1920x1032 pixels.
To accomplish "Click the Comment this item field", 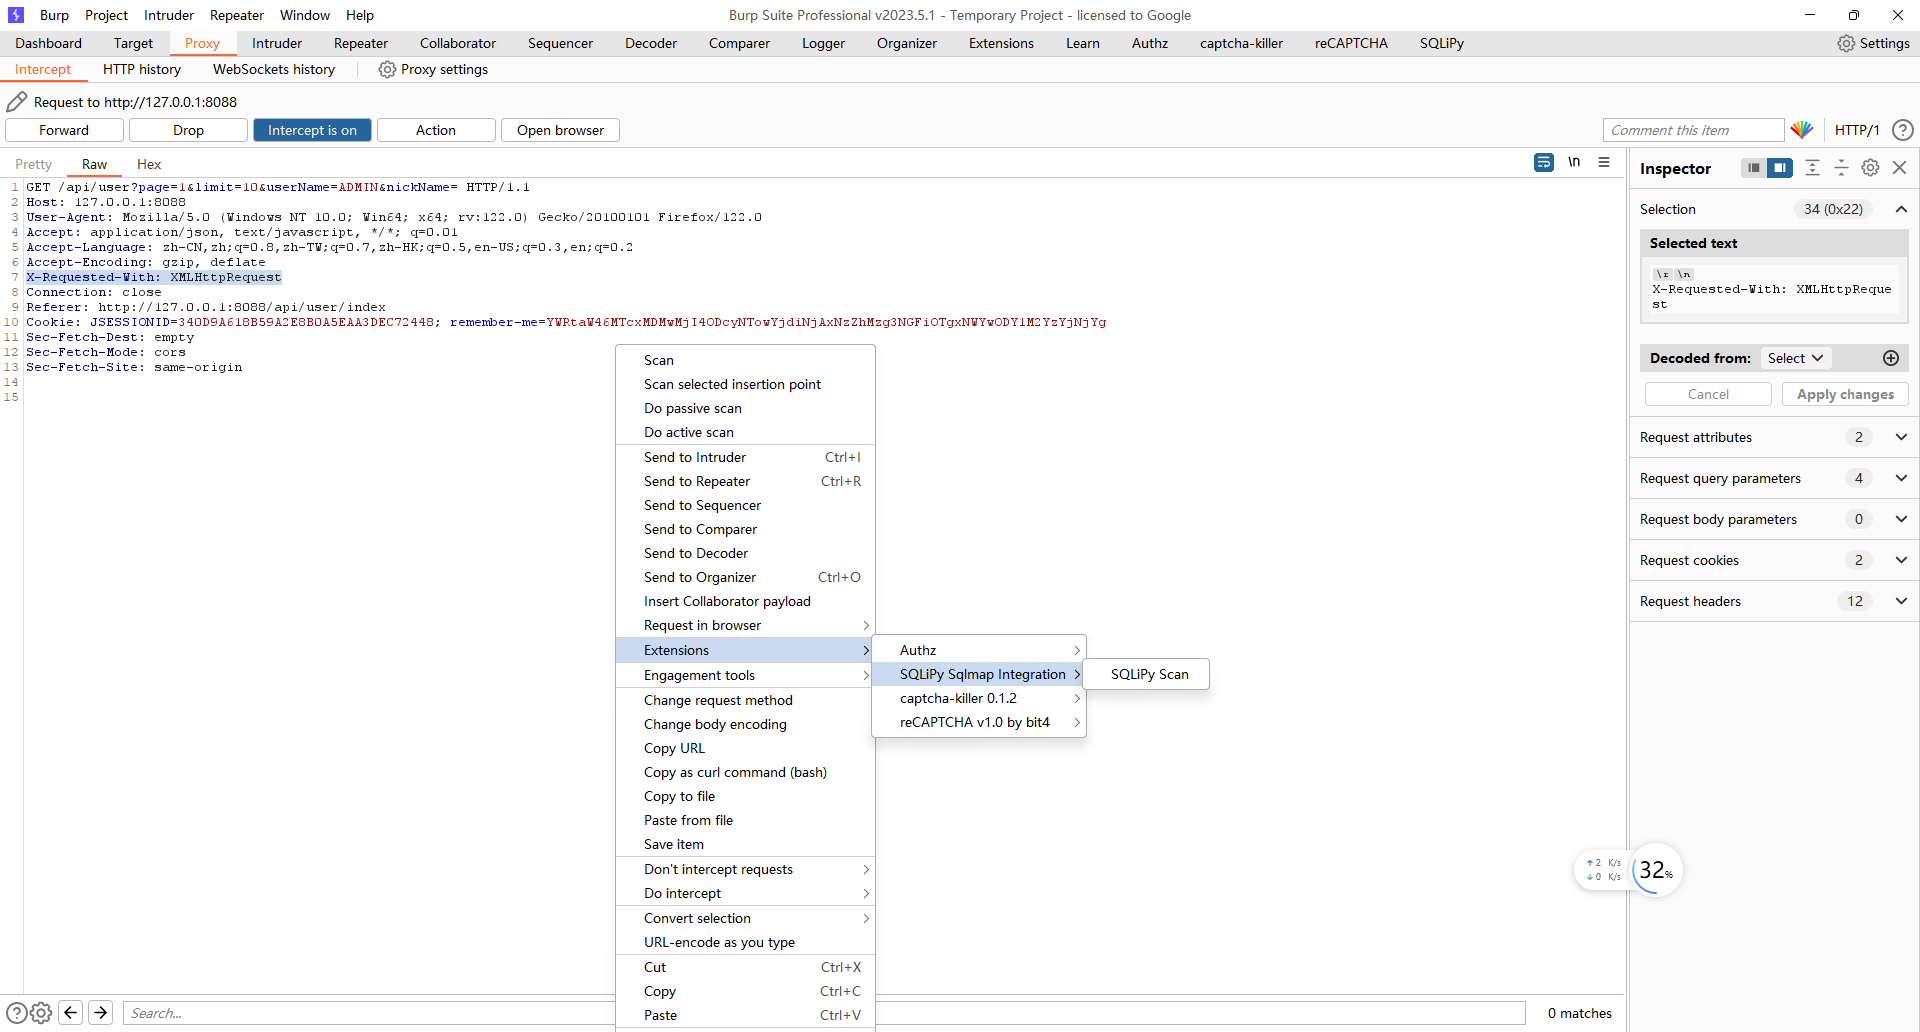I will click(1693, 130).
